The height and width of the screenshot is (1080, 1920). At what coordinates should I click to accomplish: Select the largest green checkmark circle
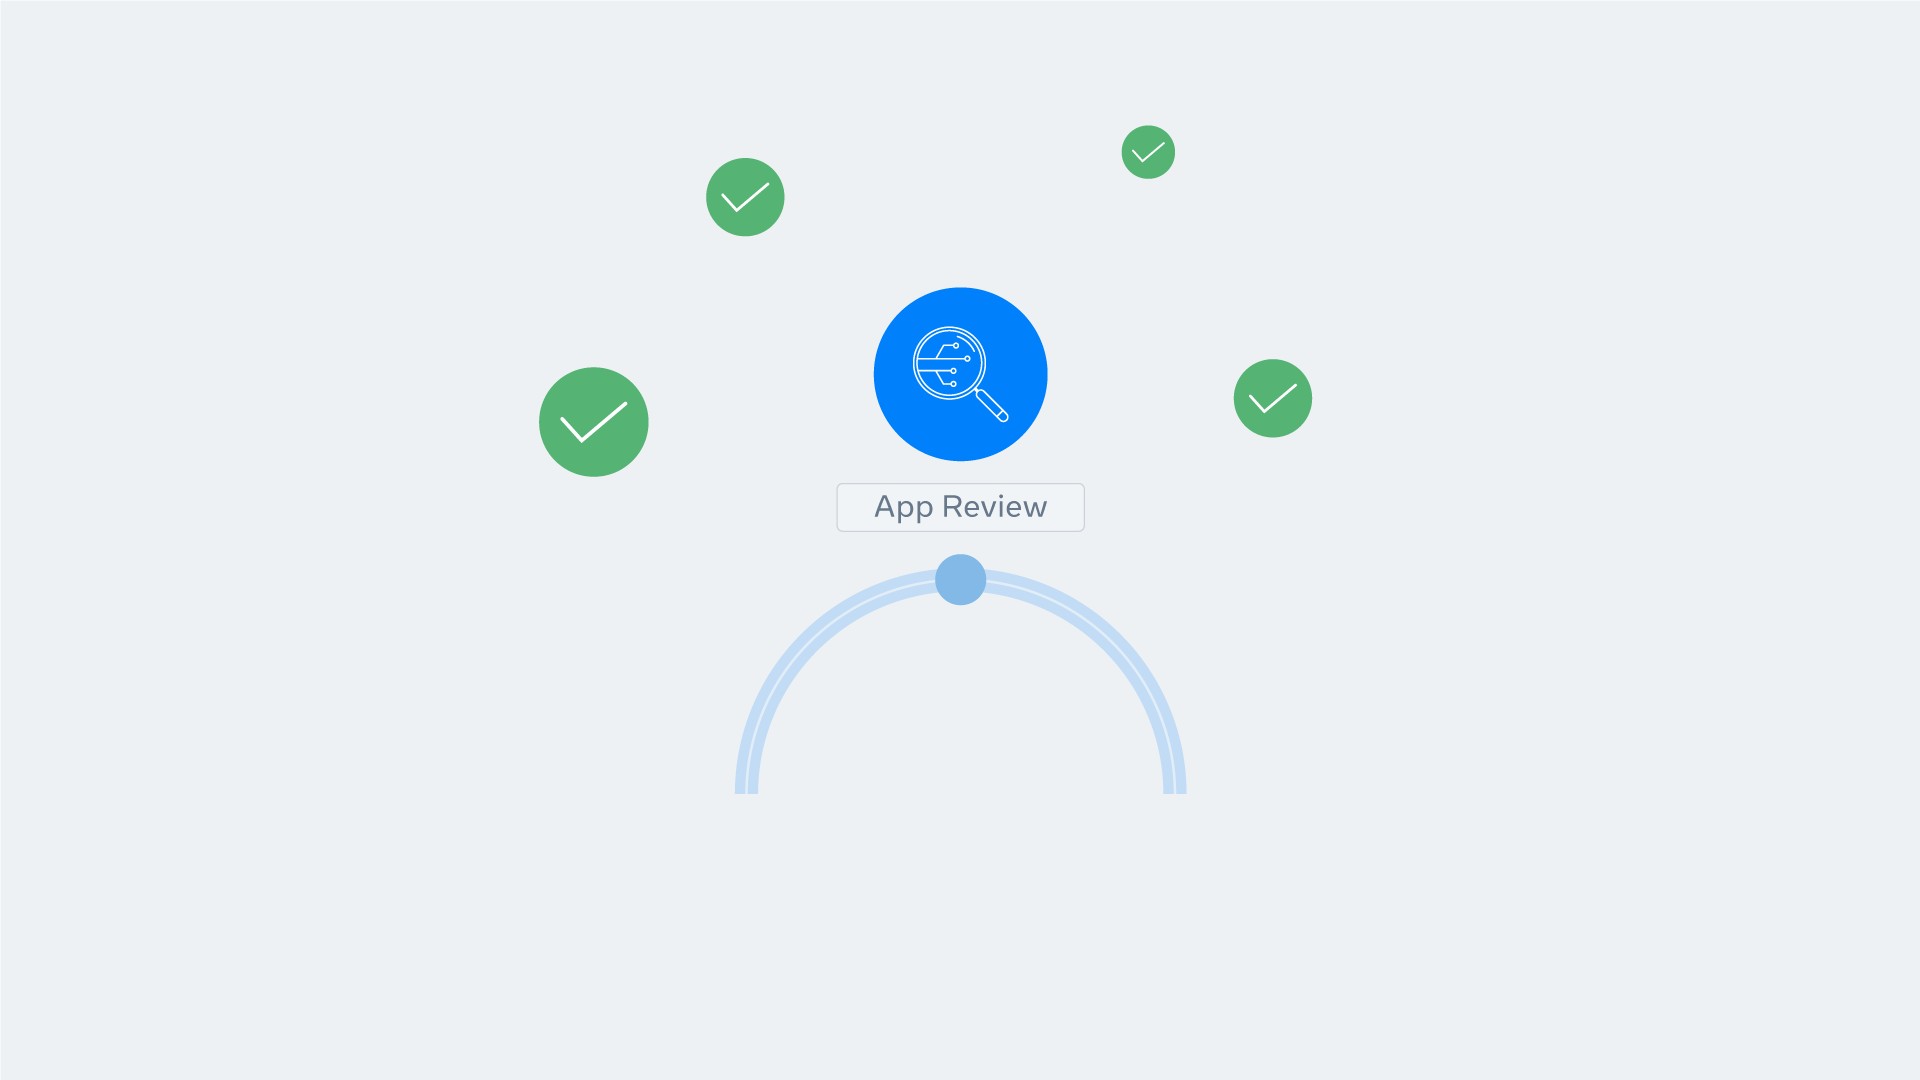[594, 422]
